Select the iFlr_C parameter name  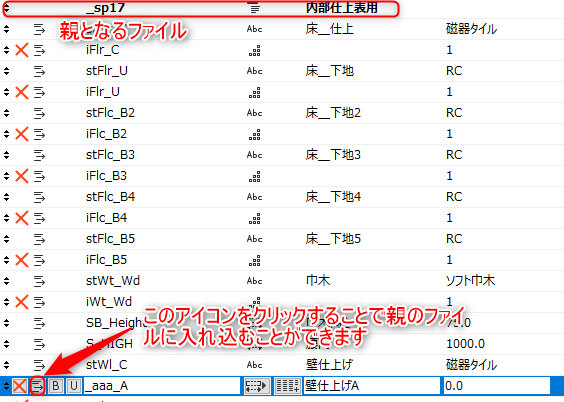103,50
